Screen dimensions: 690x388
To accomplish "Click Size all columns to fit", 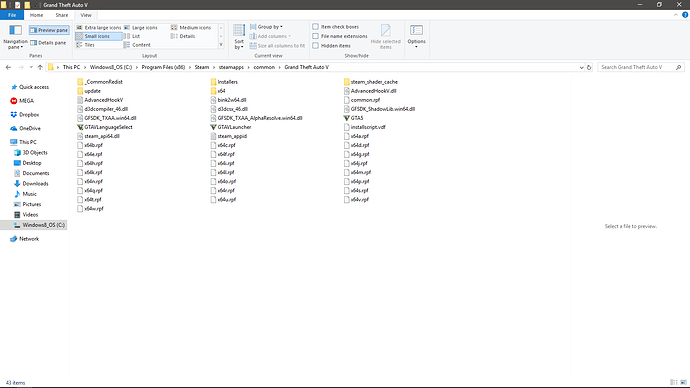I will point(277,46).
